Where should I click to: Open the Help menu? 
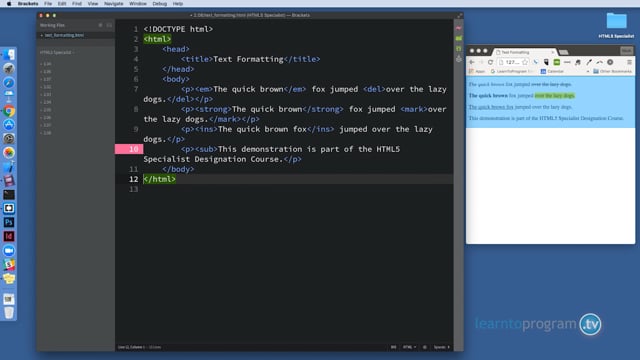click(x=178, y=4)
